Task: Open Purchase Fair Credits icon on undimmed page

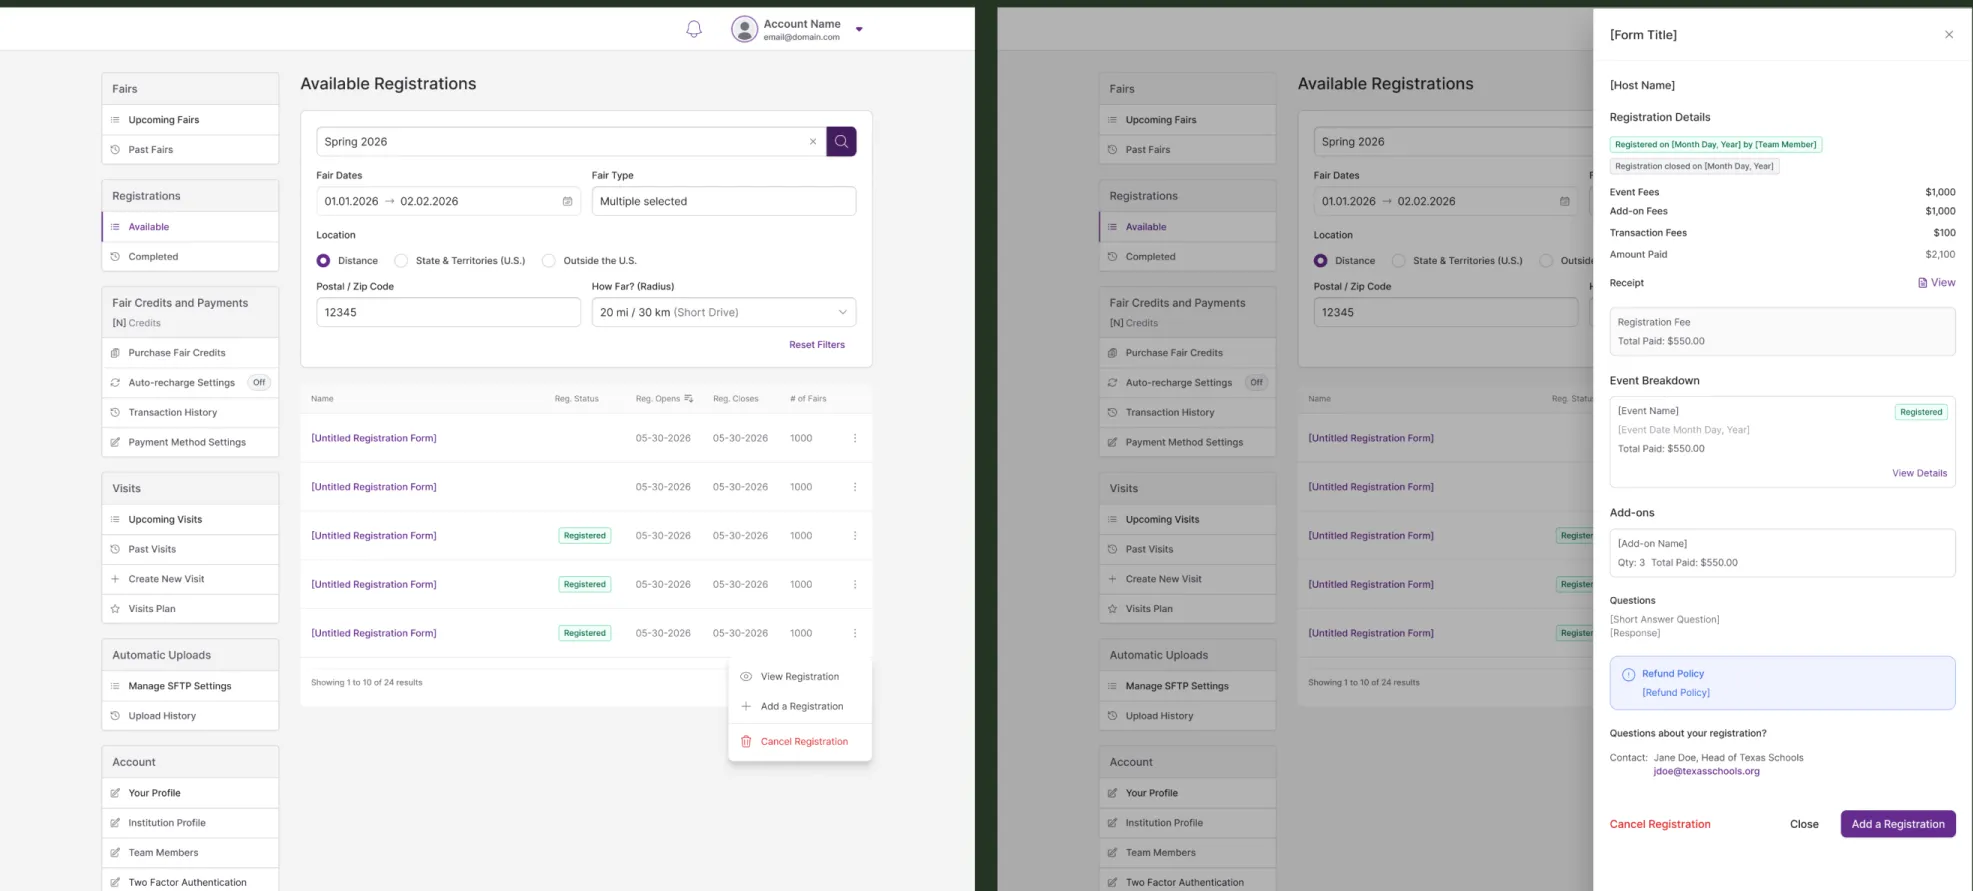Action: tap(115, 353)
